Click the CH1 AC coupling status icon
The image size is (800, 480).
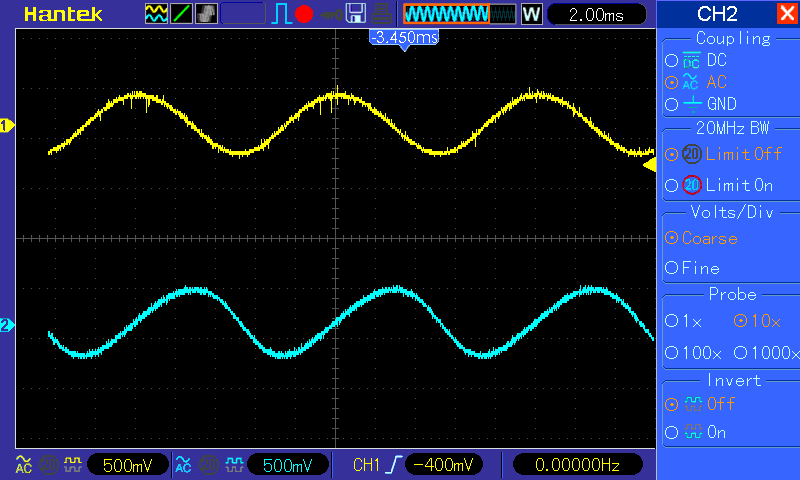tap(23, 465)
